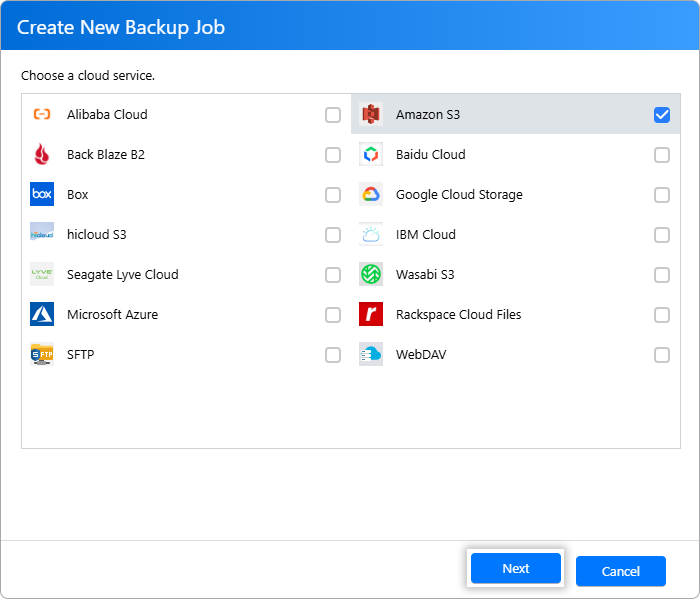Viewport: 700px width, 599px height.
Task: Tick the Microsoft Azure checkbox
Action: tap(333, 315)
